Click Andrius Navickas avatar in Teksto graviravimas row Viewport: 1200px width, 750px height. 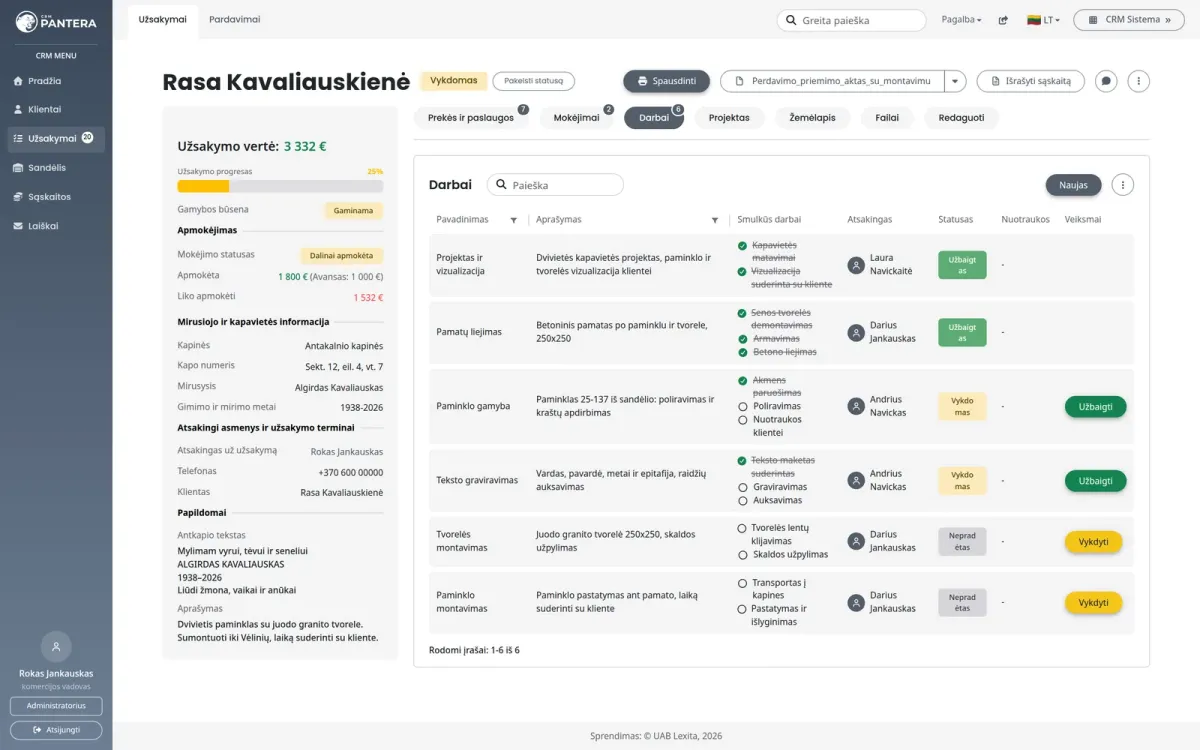[x=856, y=480]
